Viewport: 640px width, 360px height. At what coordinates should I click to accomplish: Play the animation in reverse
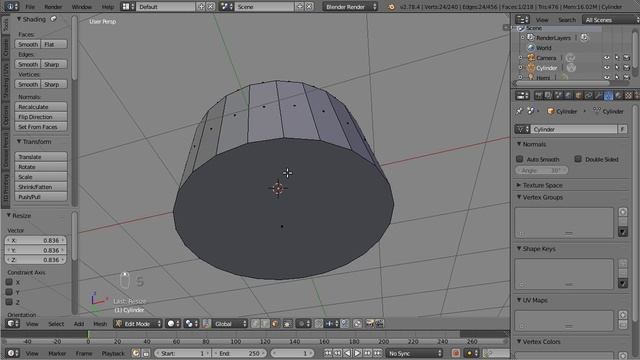(347, 353)
